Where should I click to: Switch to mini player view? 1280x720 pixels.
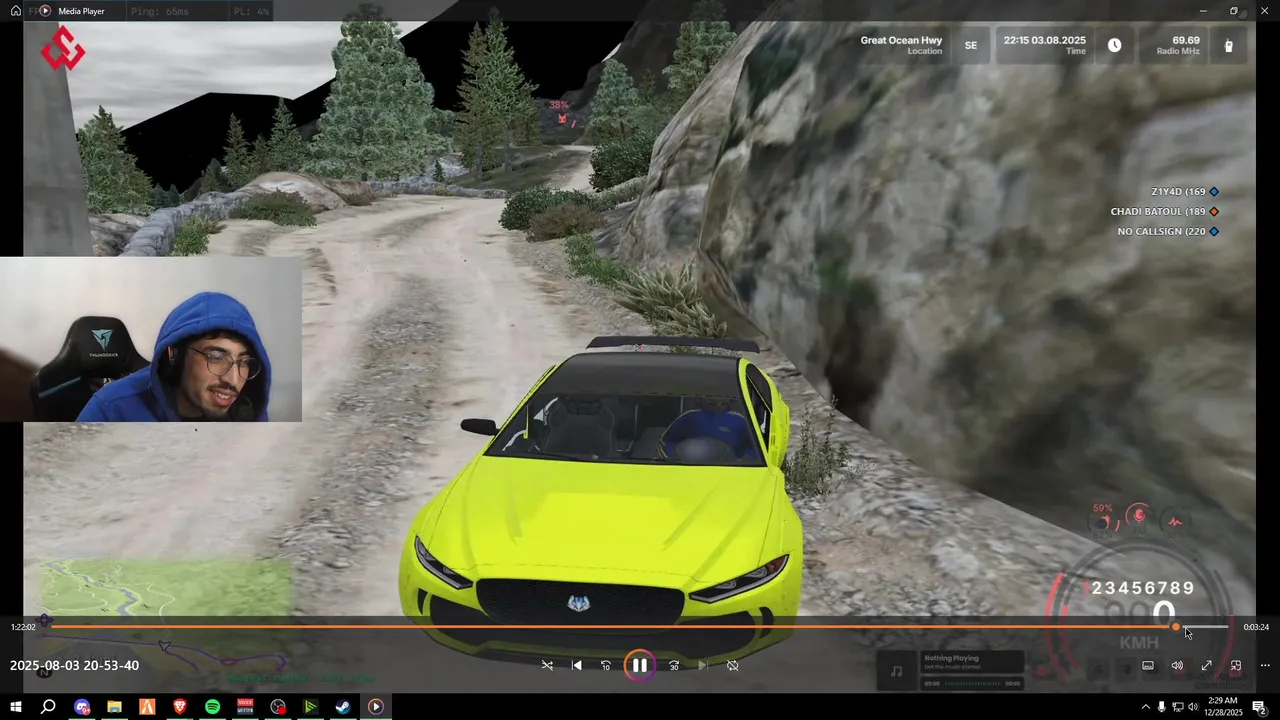click(1236, 665)
